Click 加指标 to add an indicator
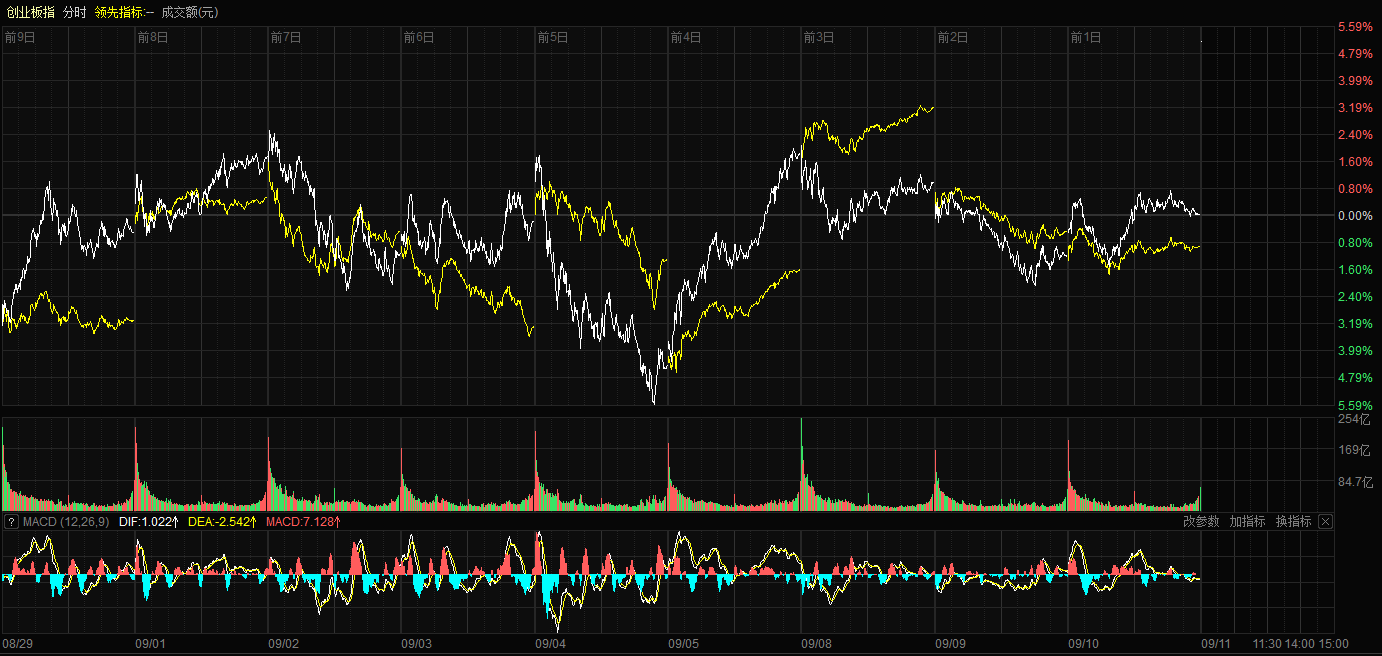1382x656 pixels. 1247,522
